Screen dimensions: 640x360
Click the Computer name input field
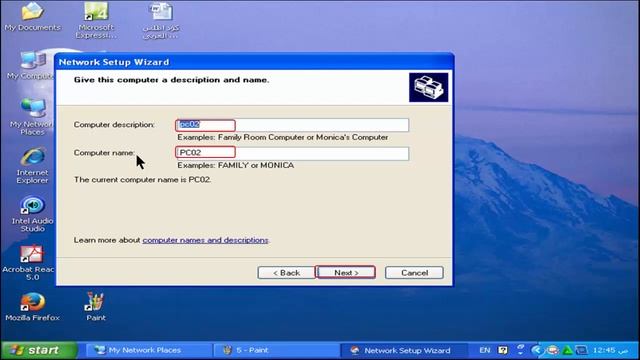pyautogui.click(x=292, y=153)
